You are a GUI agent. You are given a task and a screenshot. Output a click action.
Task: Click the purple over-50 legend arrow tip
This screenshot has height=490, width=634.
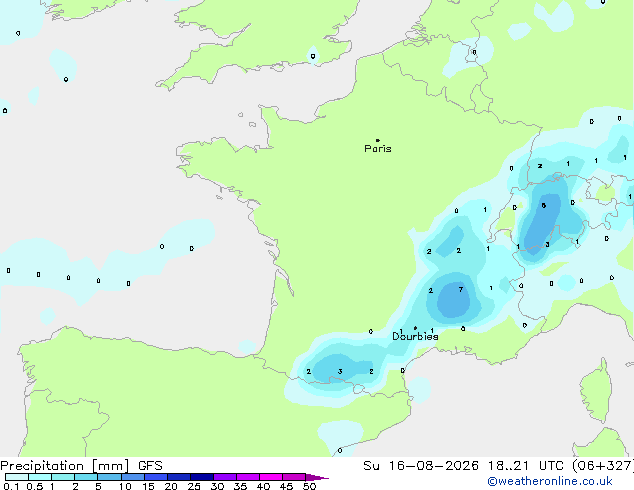point(317,477)
